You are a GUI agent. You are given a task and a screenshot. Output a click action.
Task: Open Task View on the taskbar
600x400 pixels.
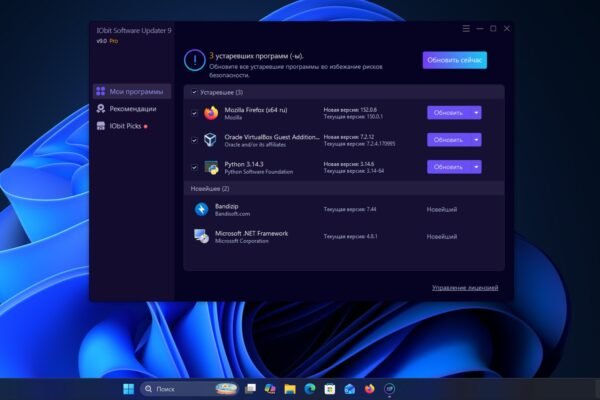[250, 389]
